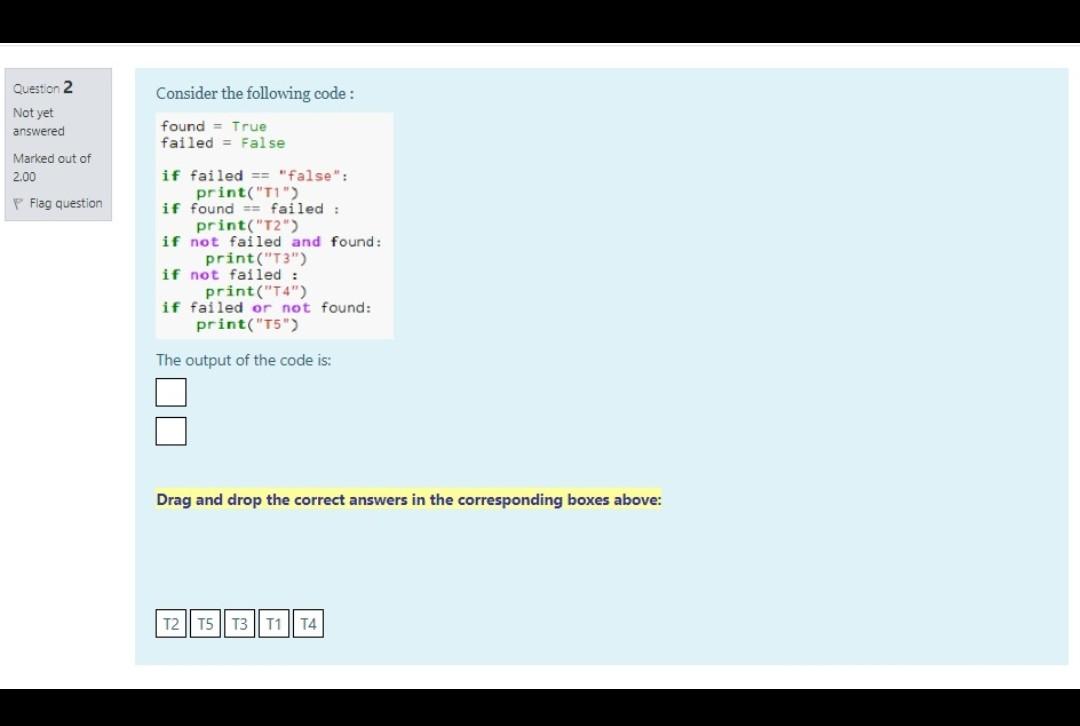This screenshot has height=726, width=1080.
Task: Select the T2 draggable answer tile
Action: (171, 623)
